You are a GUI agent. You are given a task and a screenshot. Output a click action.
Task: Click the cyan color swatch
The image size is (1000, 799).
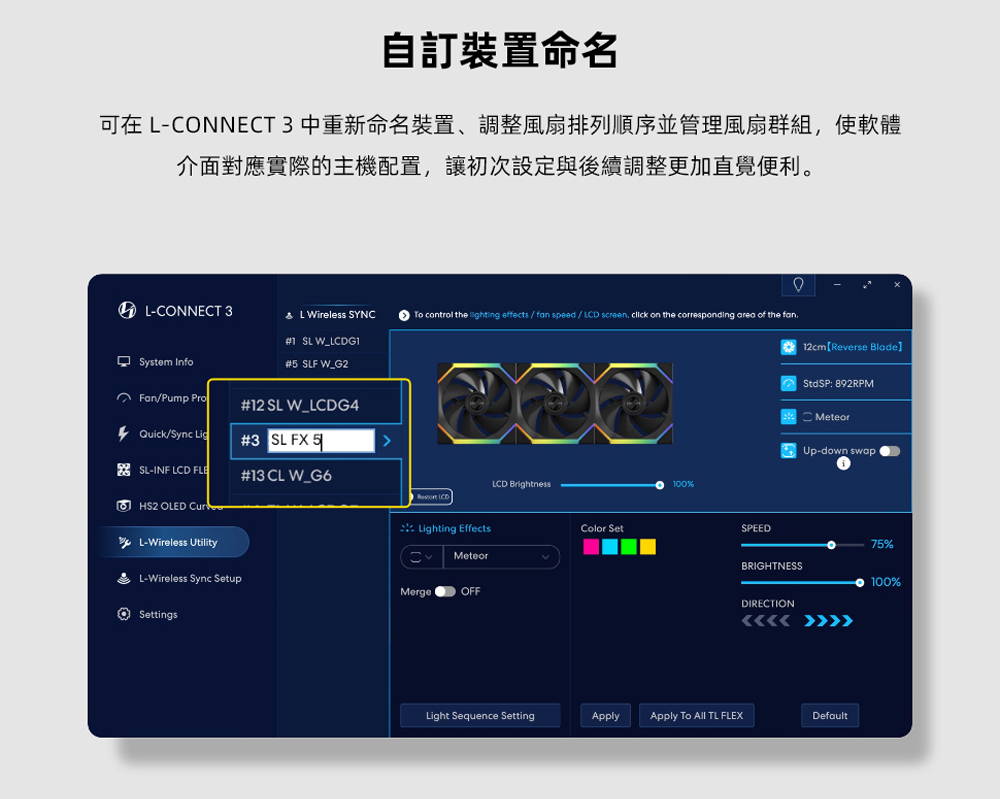point(610,547)
